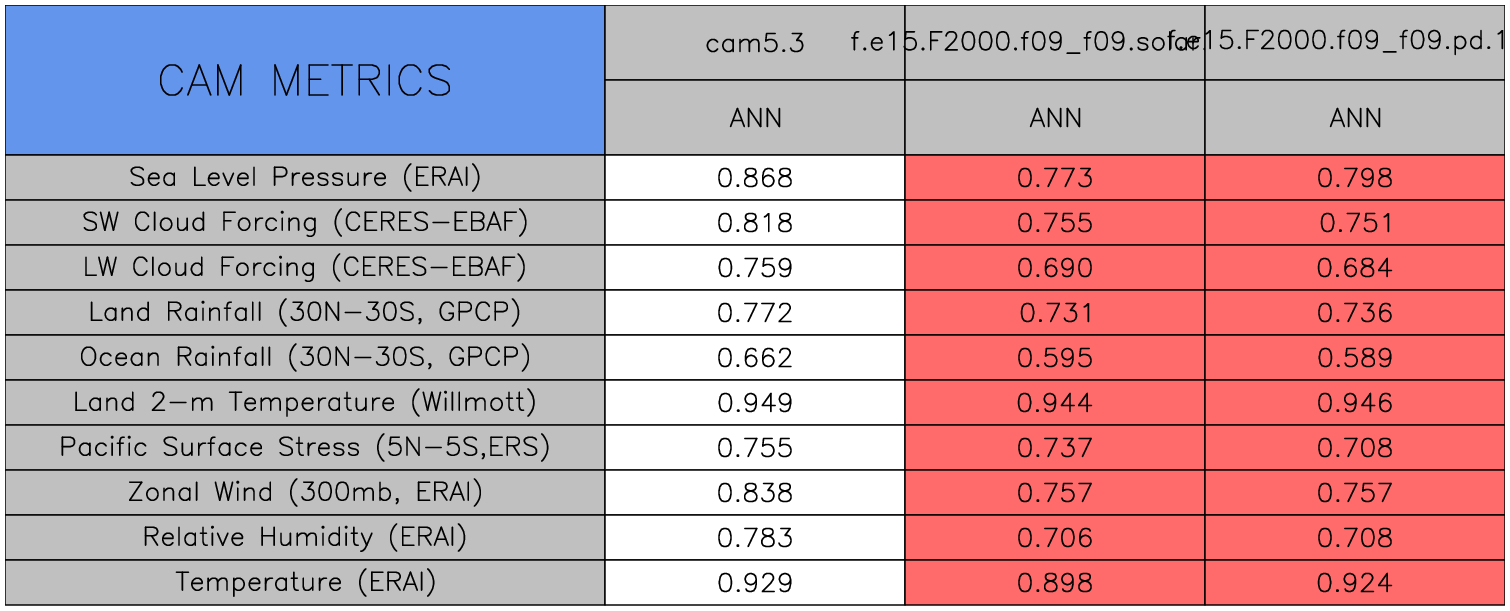
Task: Click the LW Cloud Forcing (CERES-EBAF) label
Action: point(305,267)
